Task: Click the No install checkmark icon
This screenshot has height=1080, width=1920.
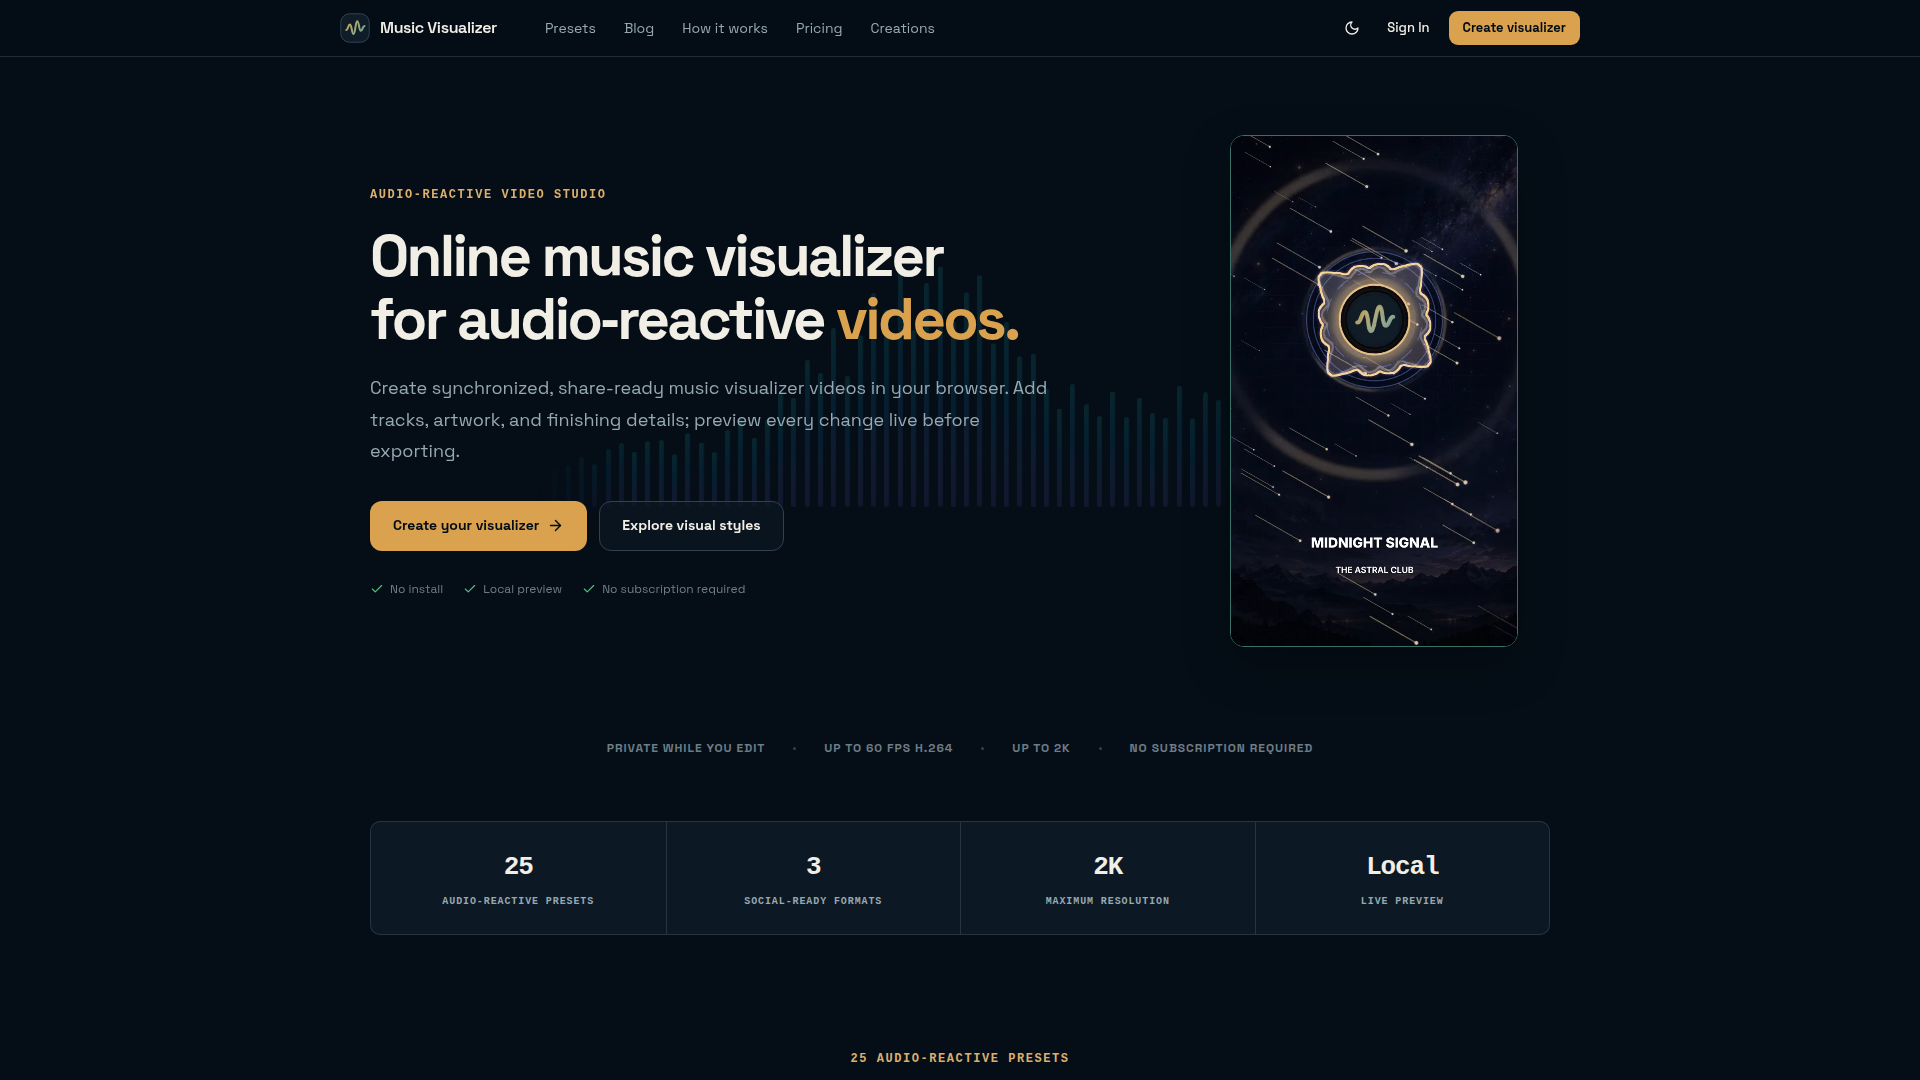Action: pyautogui.click(x=377, y=589)
